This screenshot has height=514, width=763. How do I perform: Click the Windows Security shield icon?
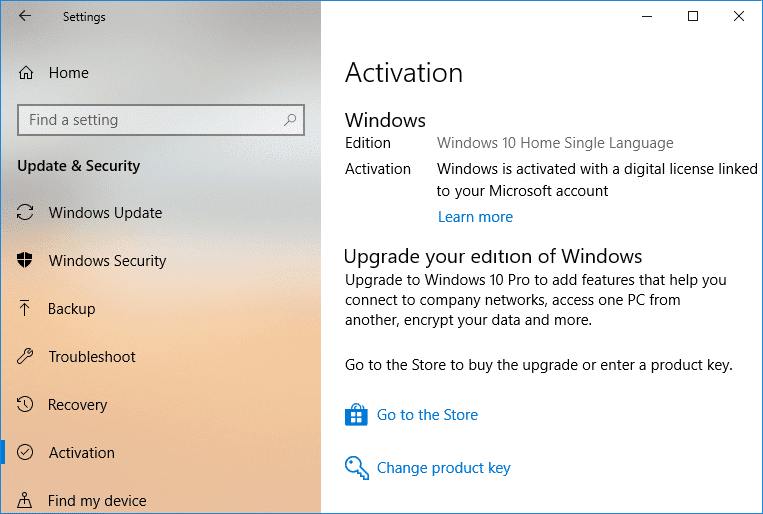(25, 260)
